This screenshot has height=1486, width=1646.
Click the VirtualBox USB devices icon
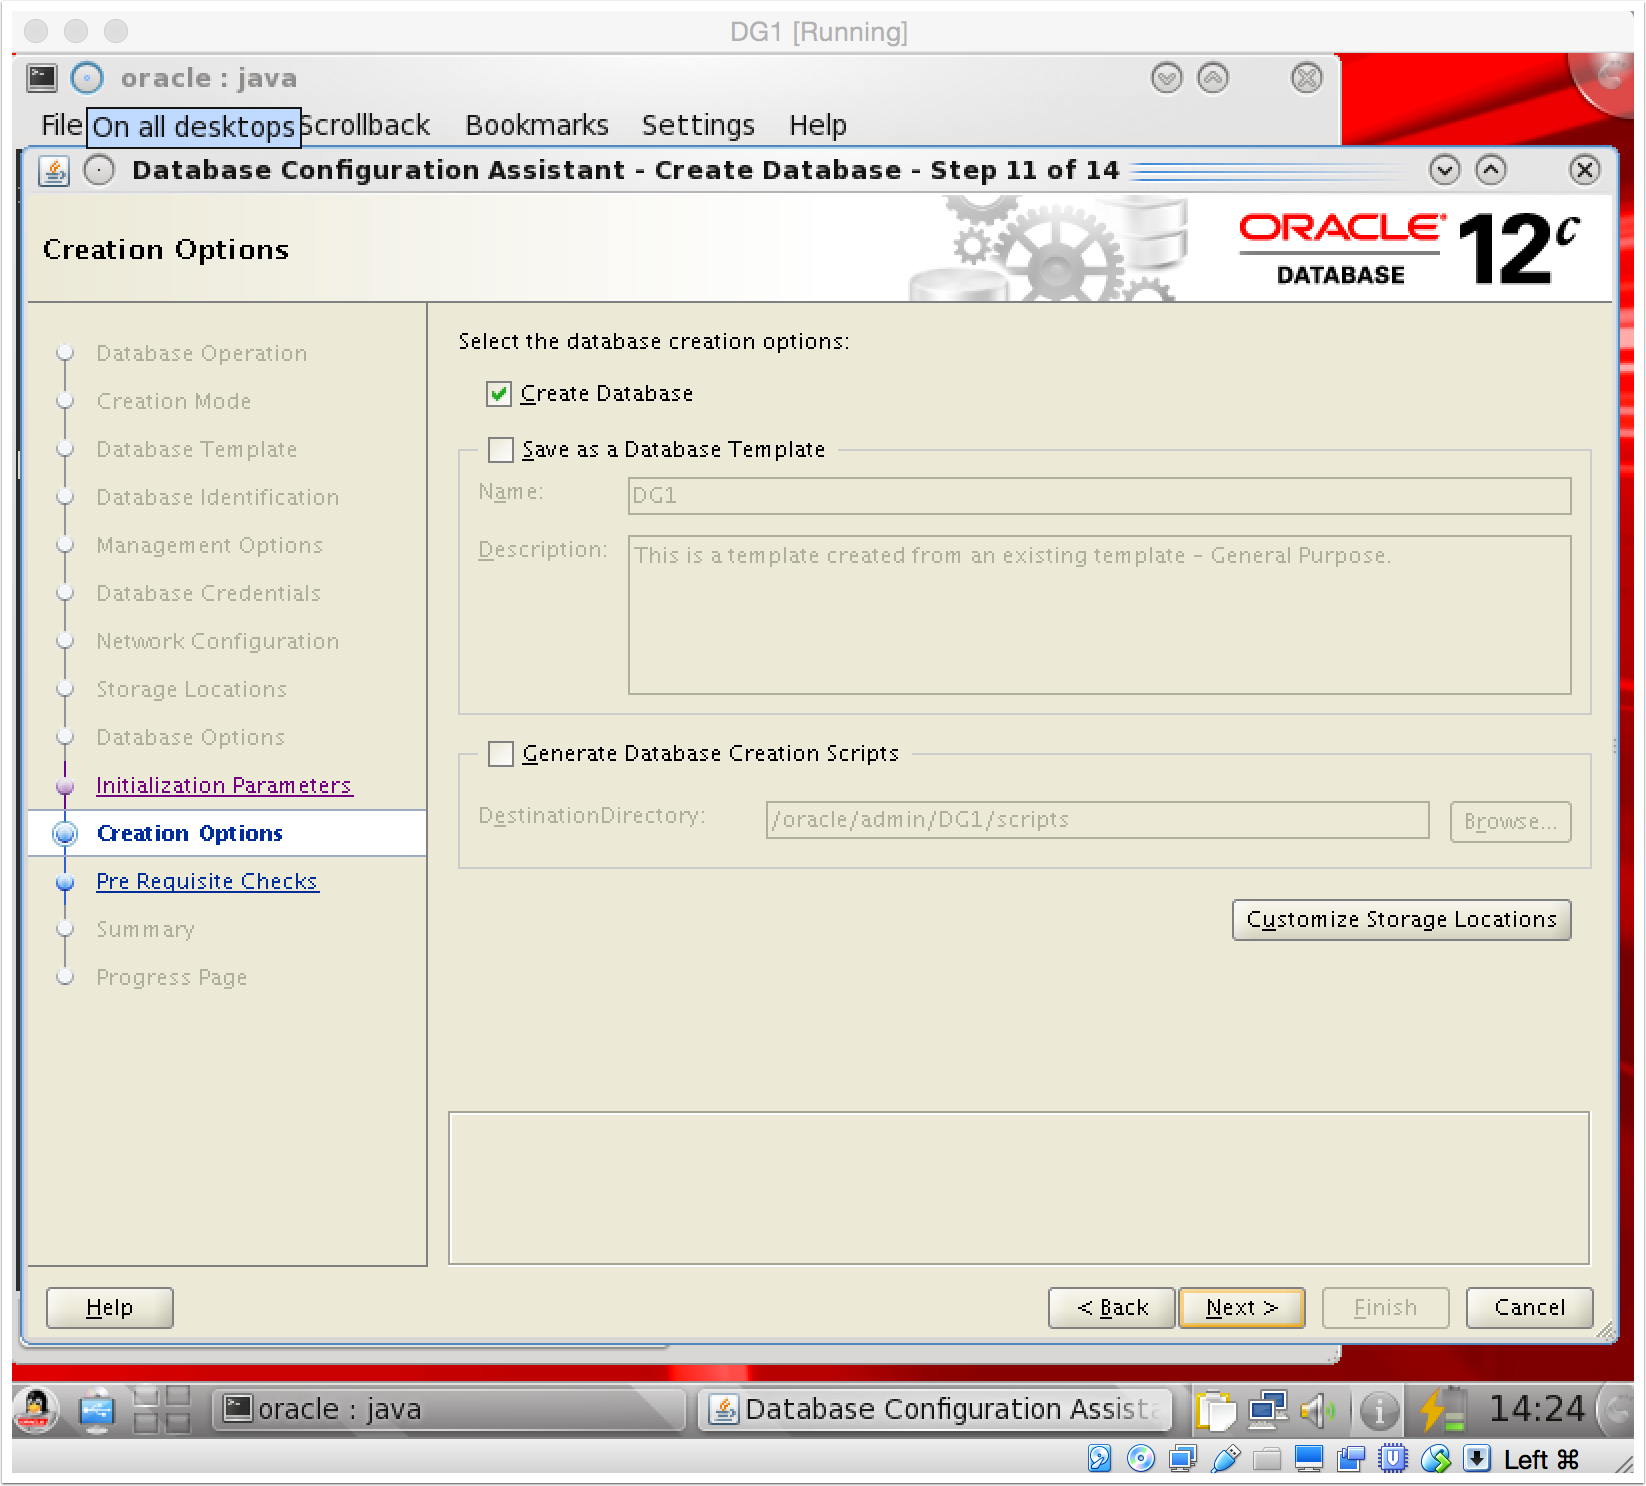coord(1225,1459)
